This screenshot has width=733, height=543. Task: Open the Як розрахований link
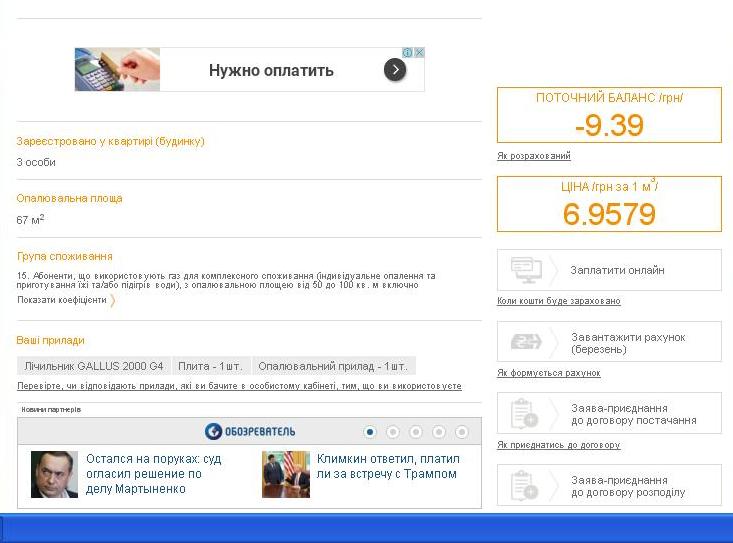click(x=534, y=156)
